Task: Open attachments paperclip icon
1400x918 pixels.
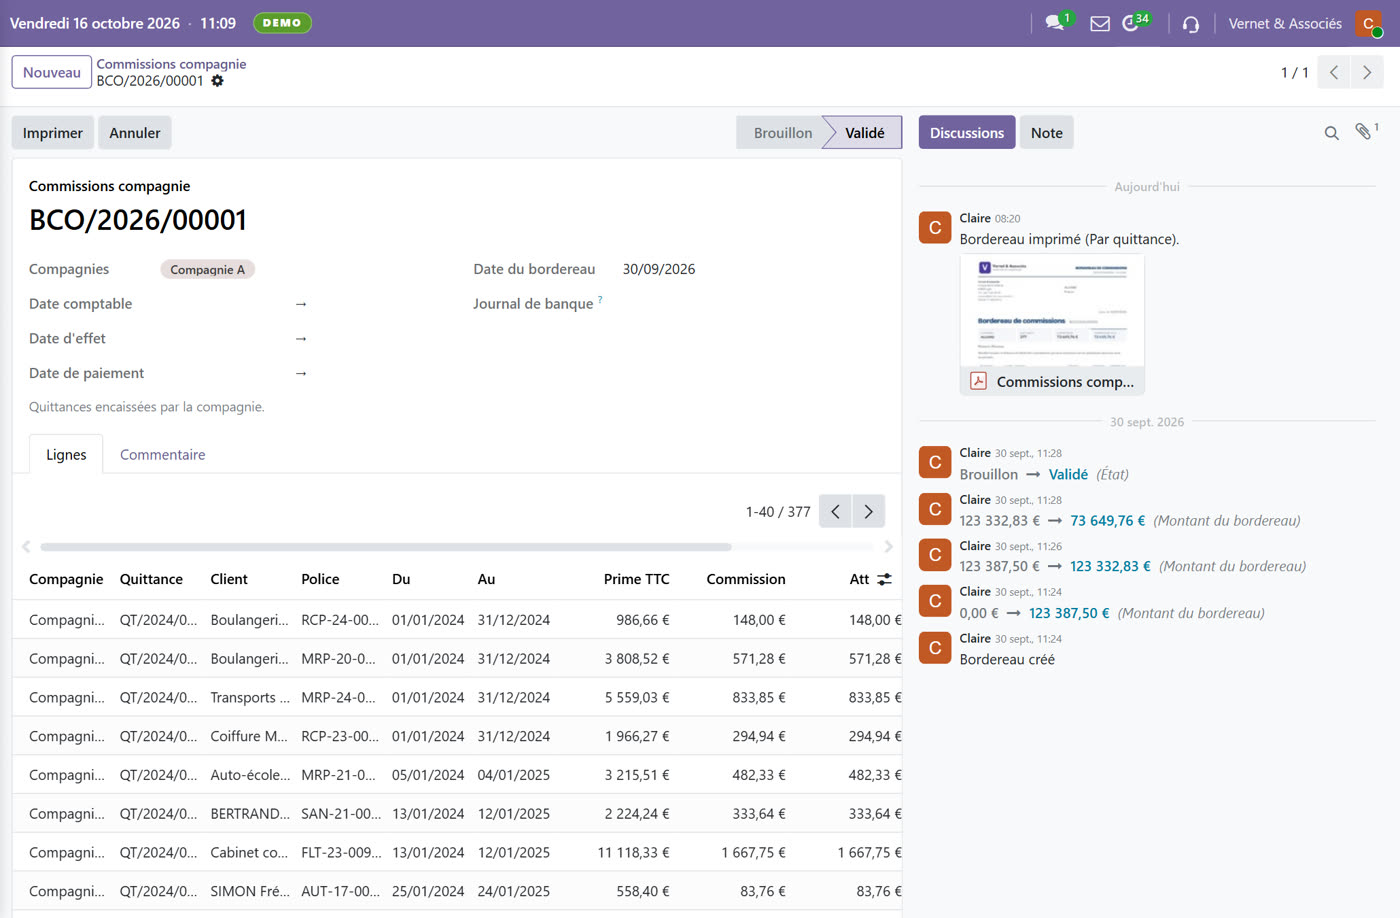Action: tap(1363, 132)
